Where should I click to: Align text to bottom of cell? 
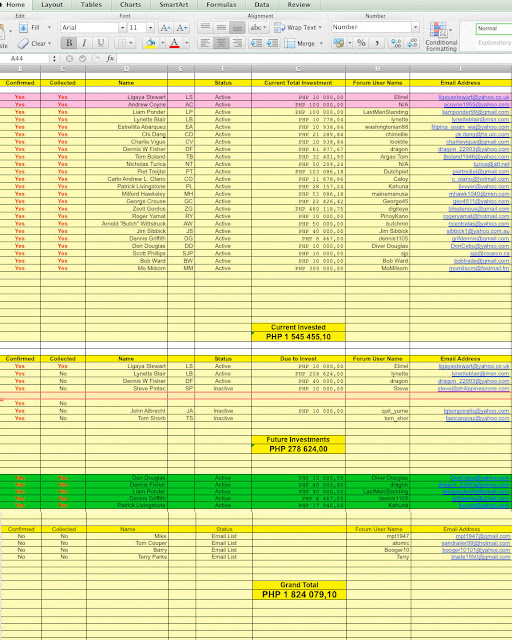(x=237, y=27)
